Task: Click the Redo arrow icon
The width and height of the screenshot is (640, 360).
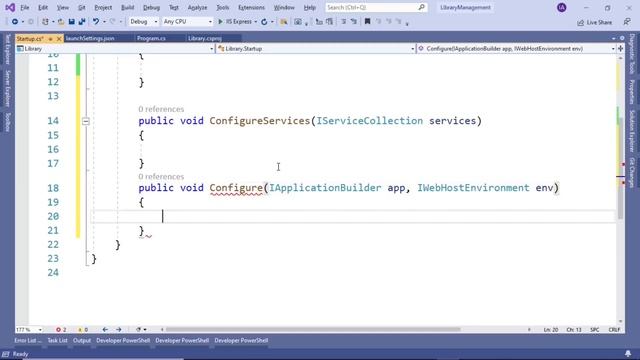Action: tap(113, 22)
